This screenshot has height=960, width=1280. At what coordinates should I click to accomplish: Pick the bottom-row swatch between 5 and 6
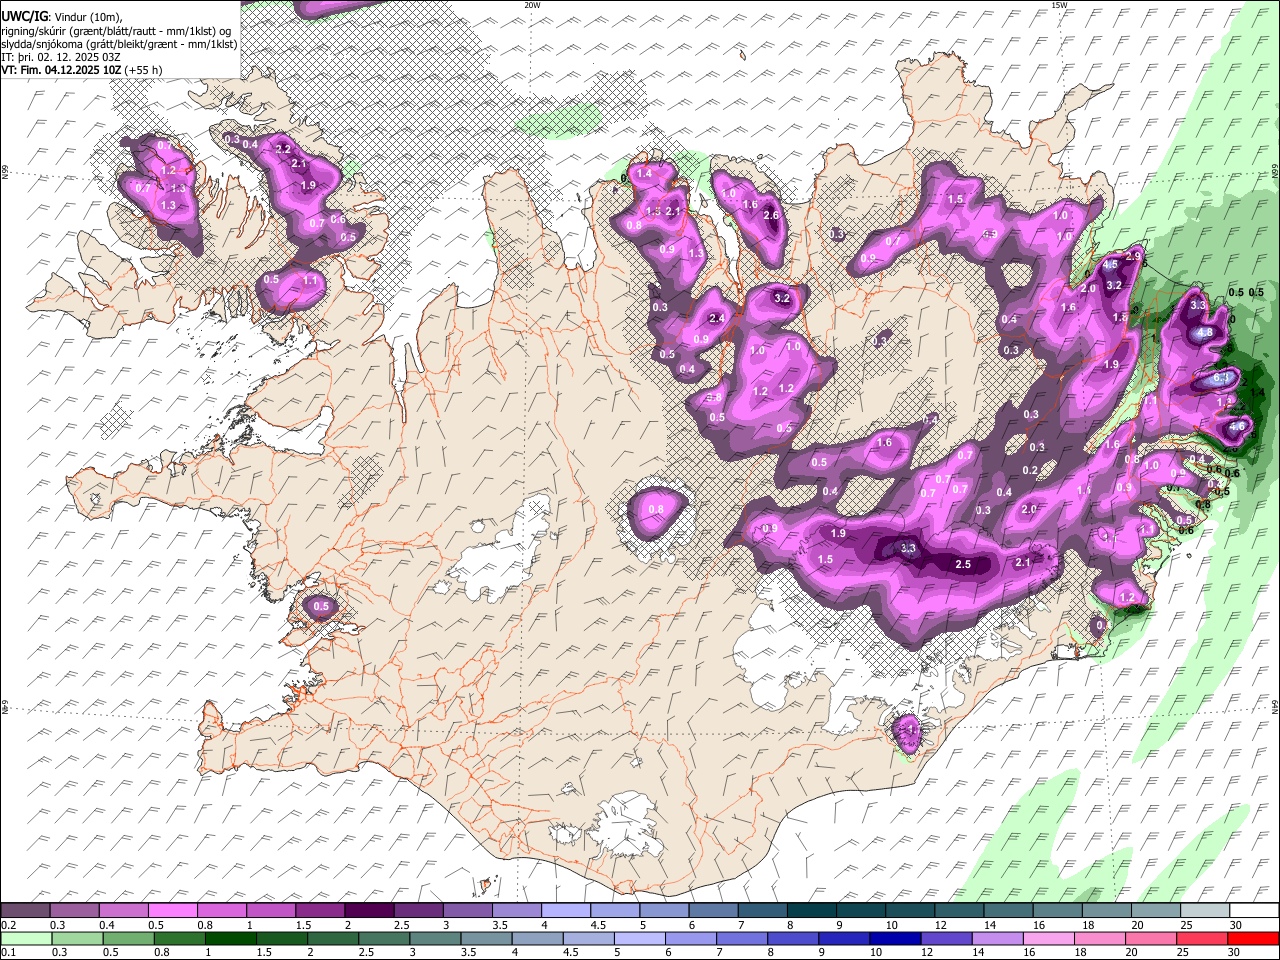coord(639,938)
